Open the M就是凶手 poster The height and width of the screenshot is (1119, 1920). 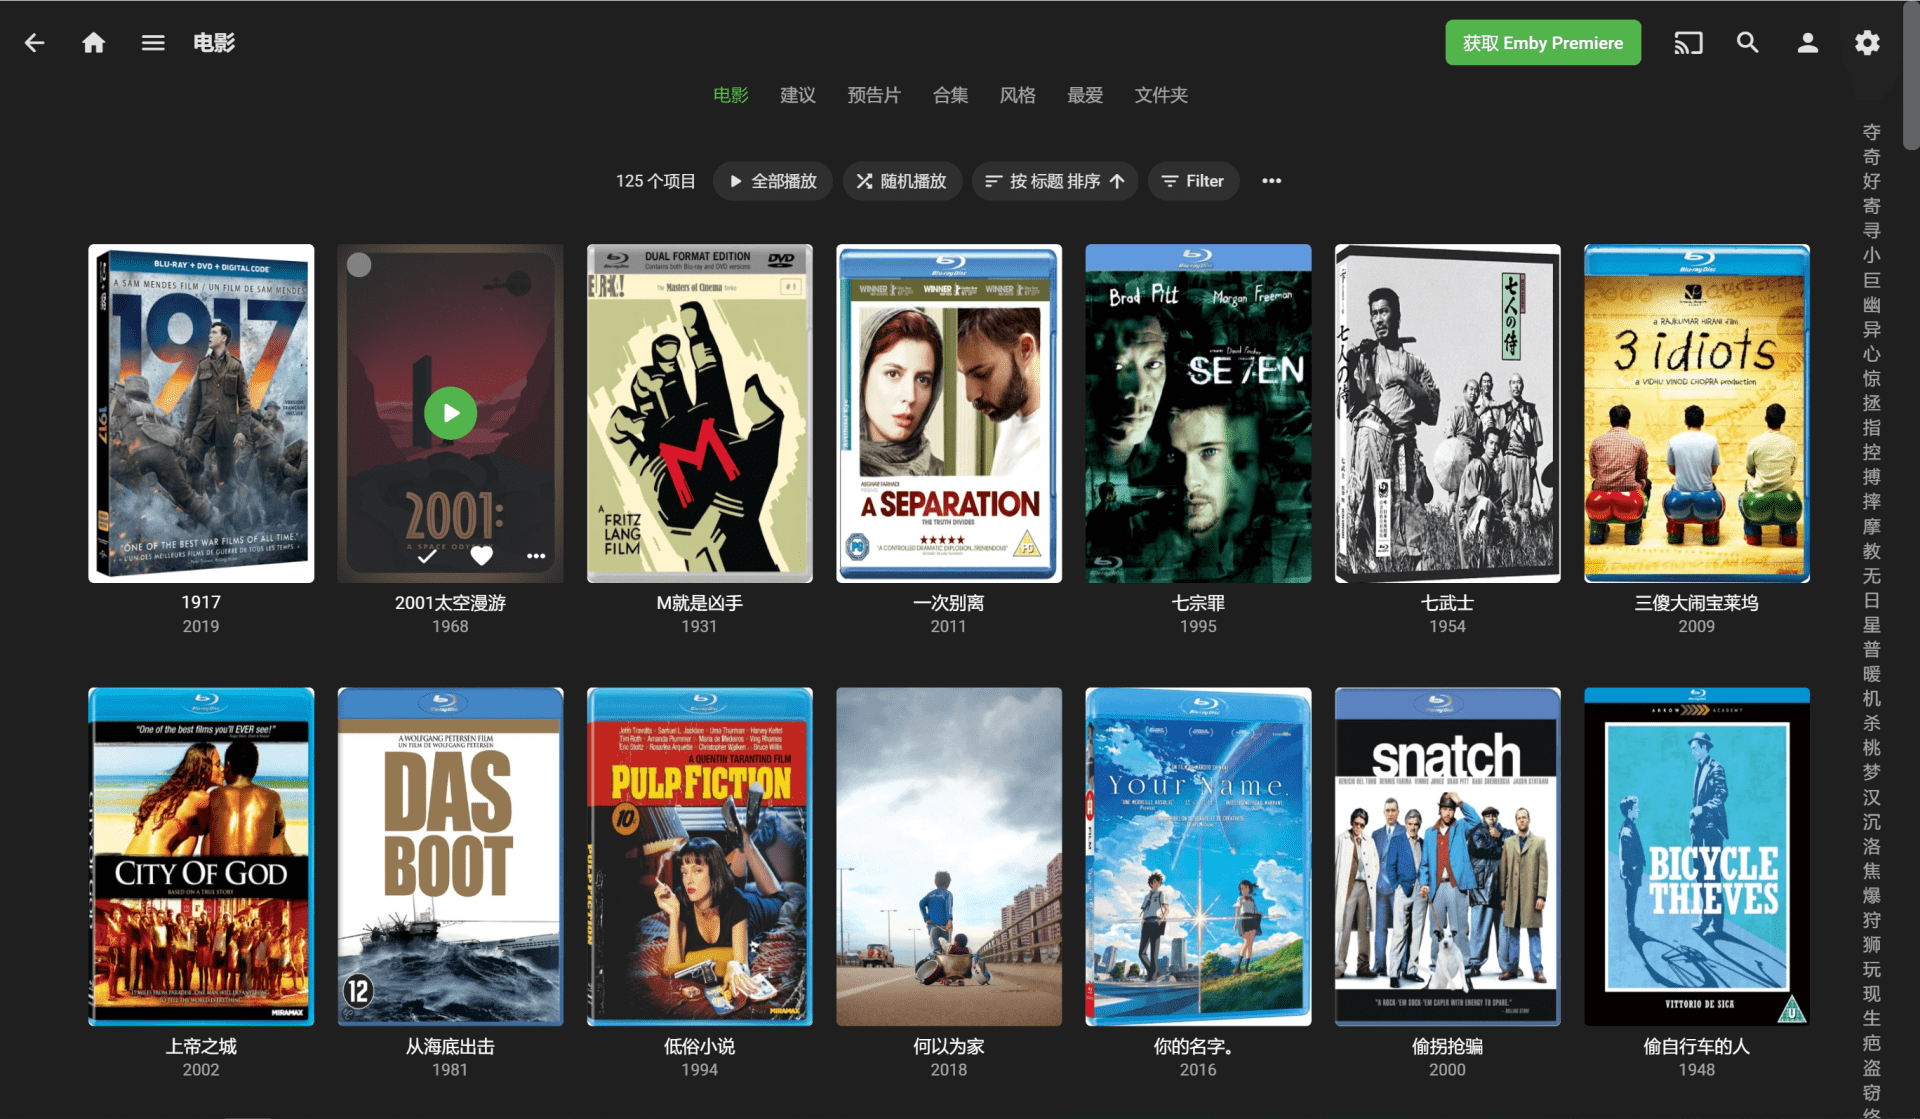pyautogui.click(x=699, y=413)
